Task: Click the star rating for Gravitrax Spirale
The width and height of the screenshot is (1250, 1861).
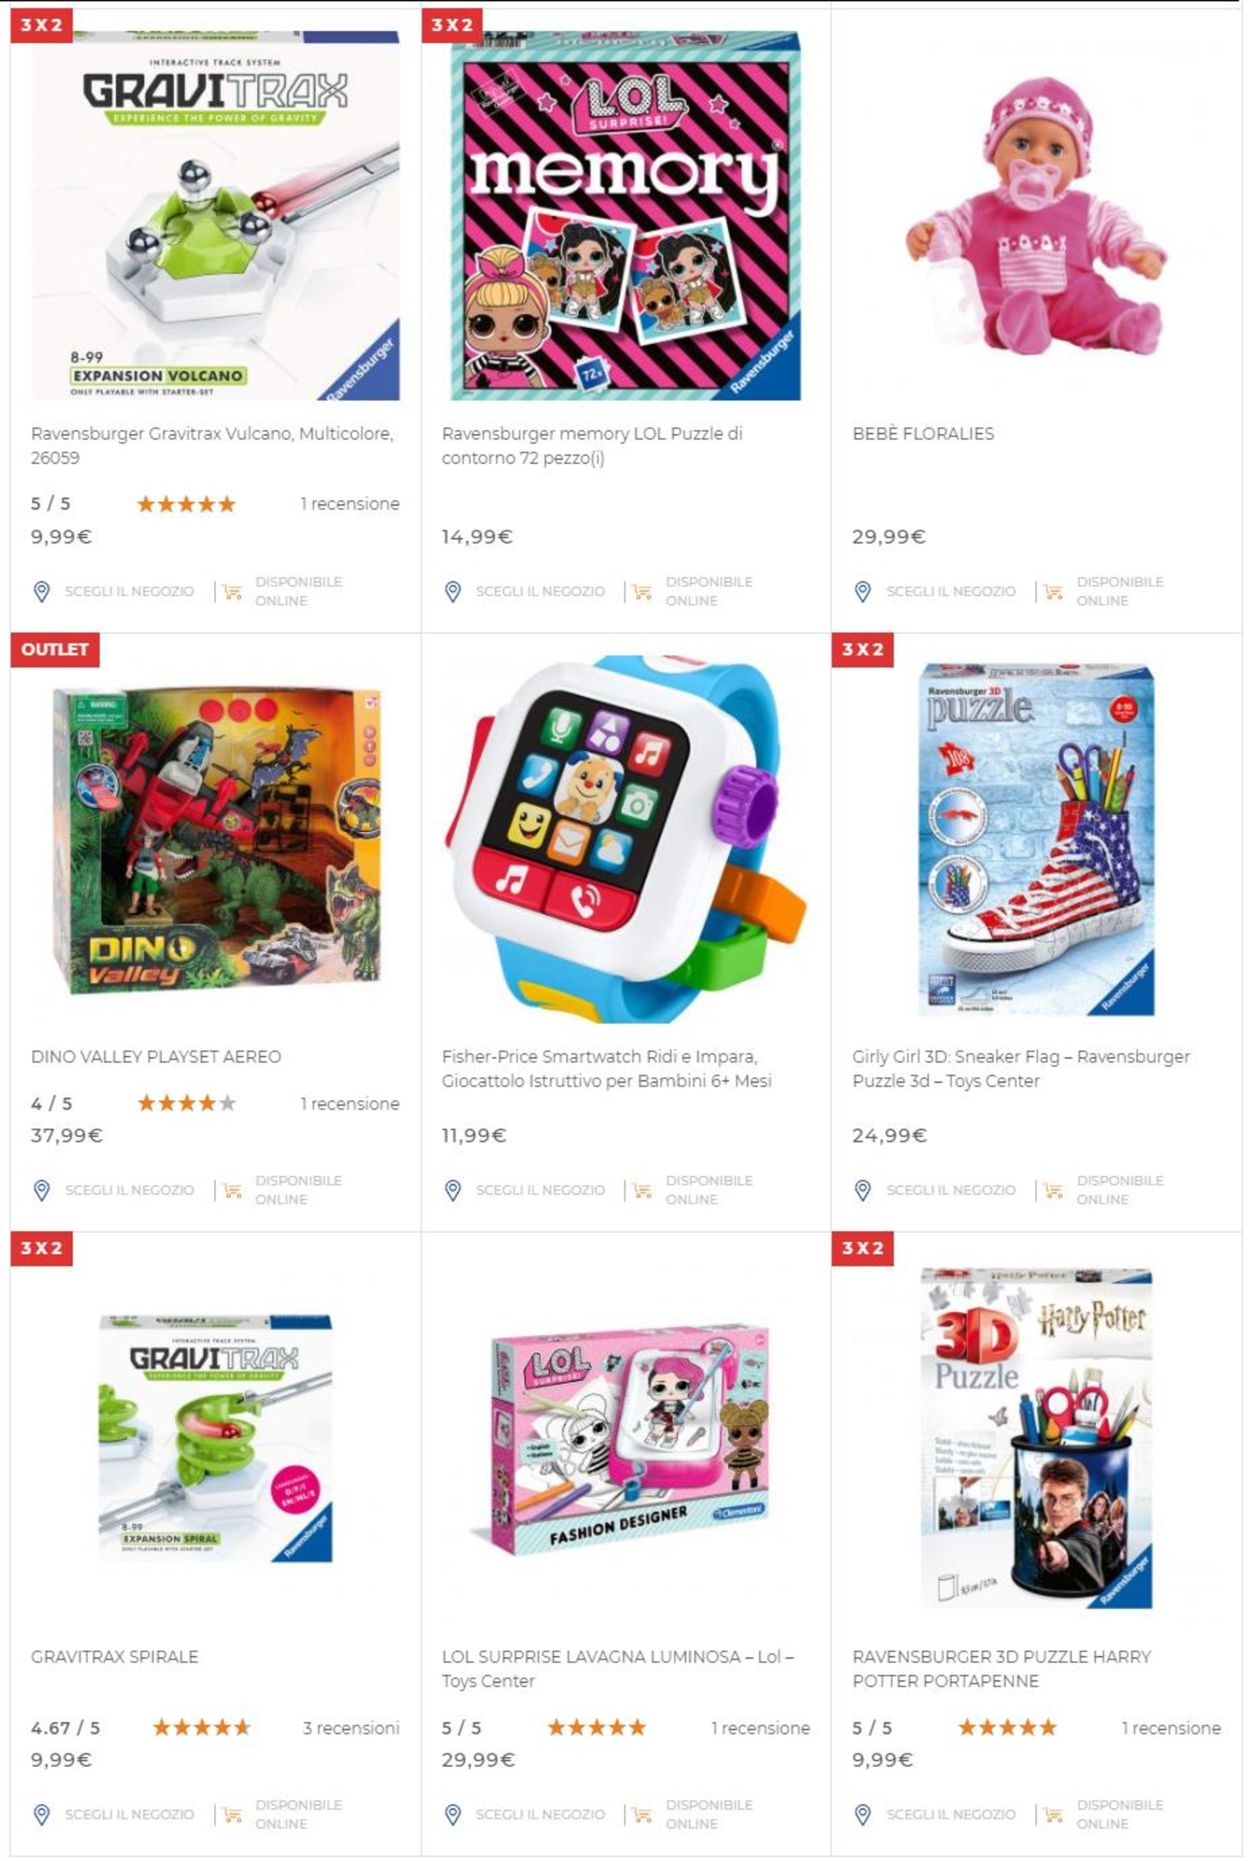Action: click(x=201, y=1728)
